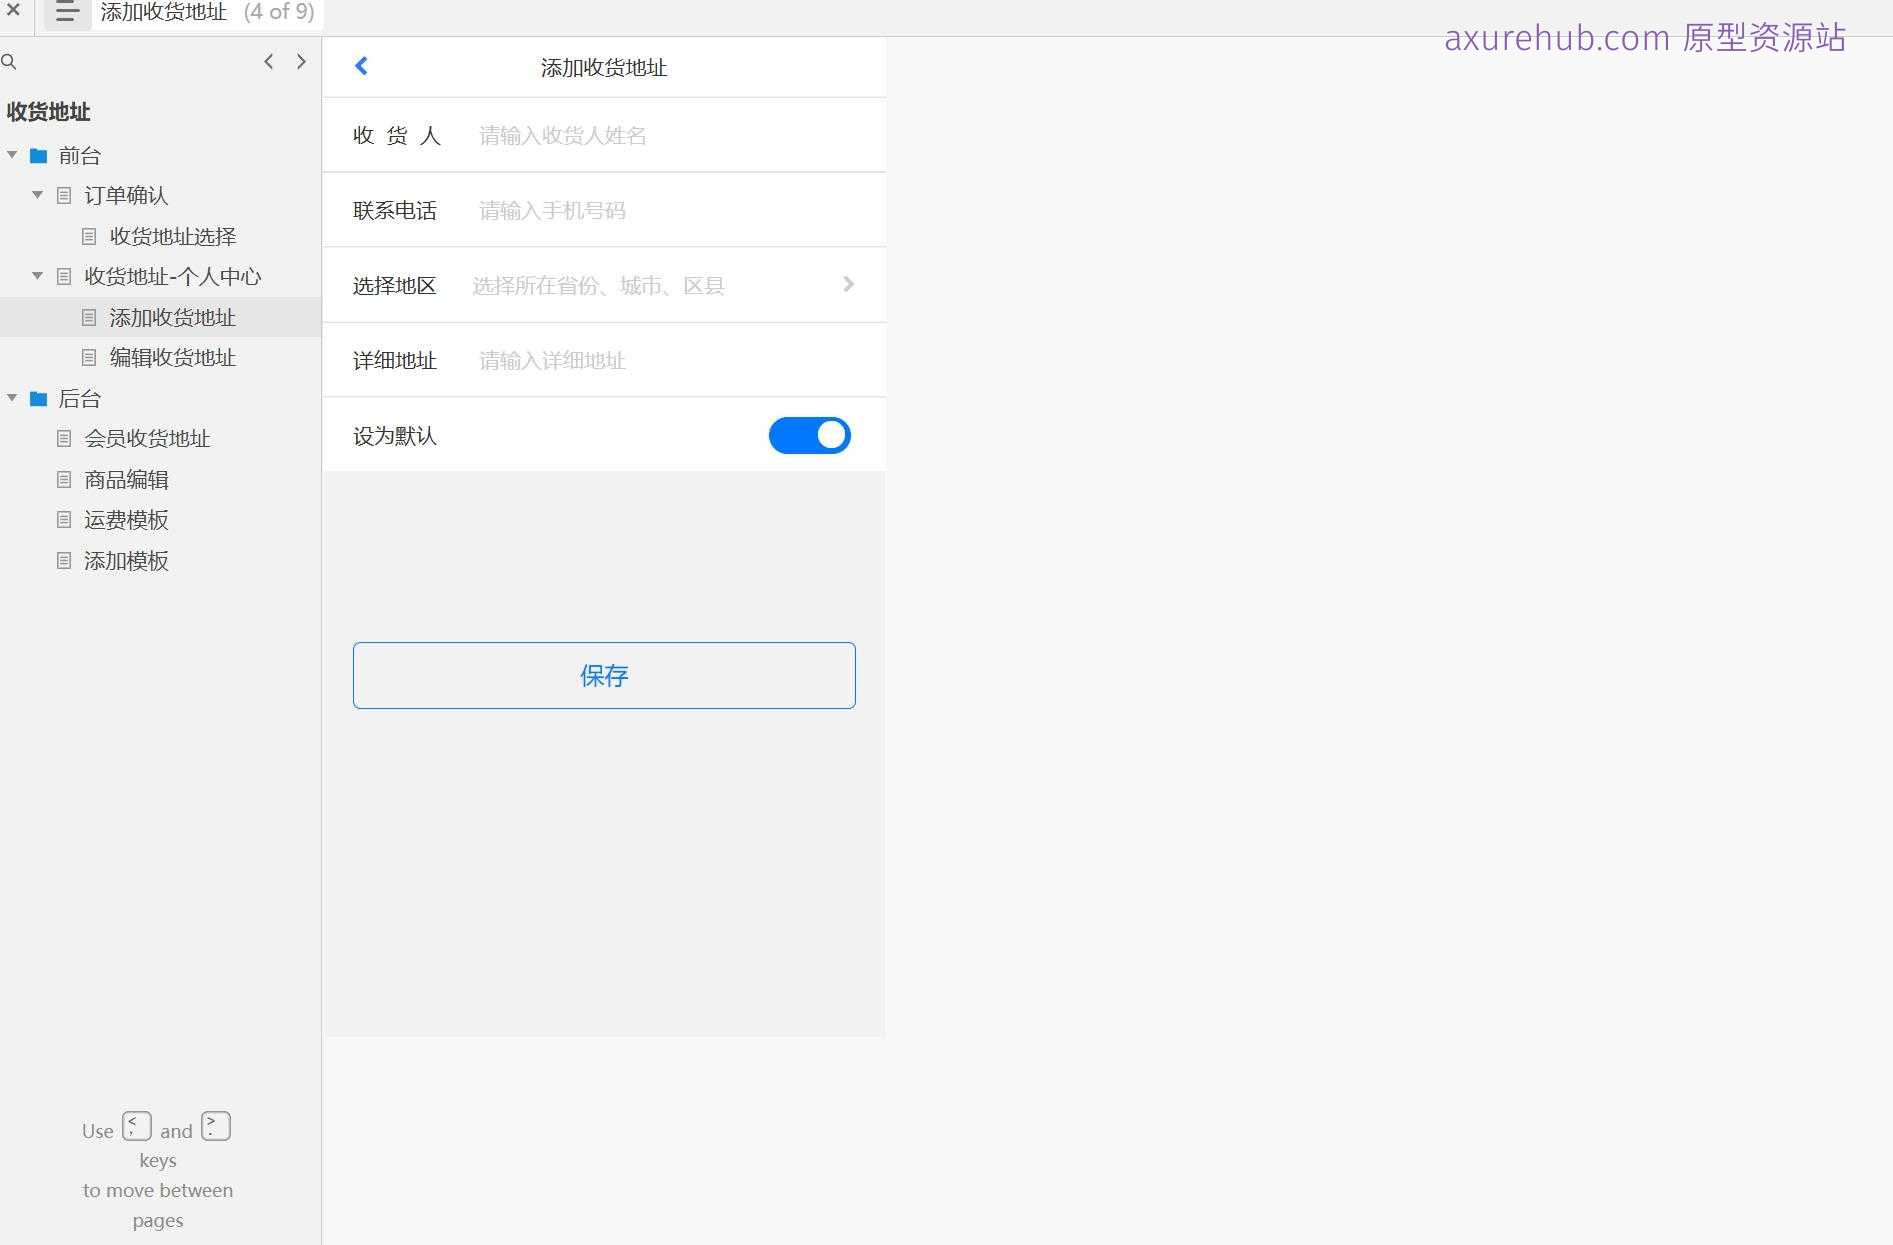The height and width of the screenshot is (1245, 1893).
Task: Open the 会员收货地址 page
Action: [147, 438]
